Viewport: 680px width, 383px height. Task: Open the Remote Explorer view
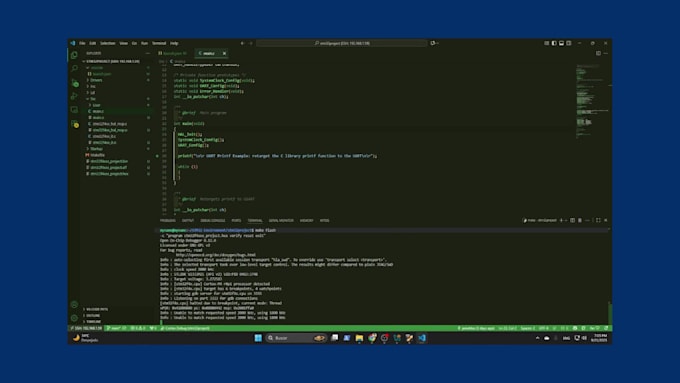74,110
